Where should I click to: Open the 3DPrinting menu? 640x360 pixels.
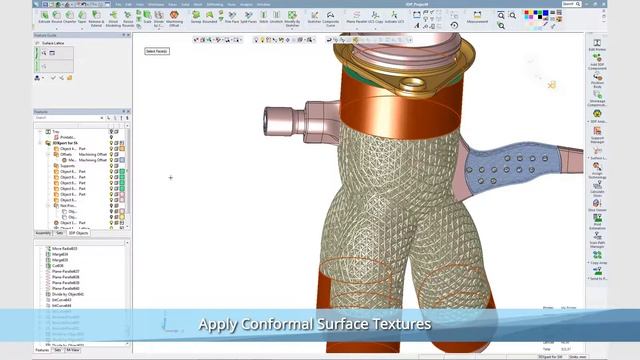click(x=215, y=4)
